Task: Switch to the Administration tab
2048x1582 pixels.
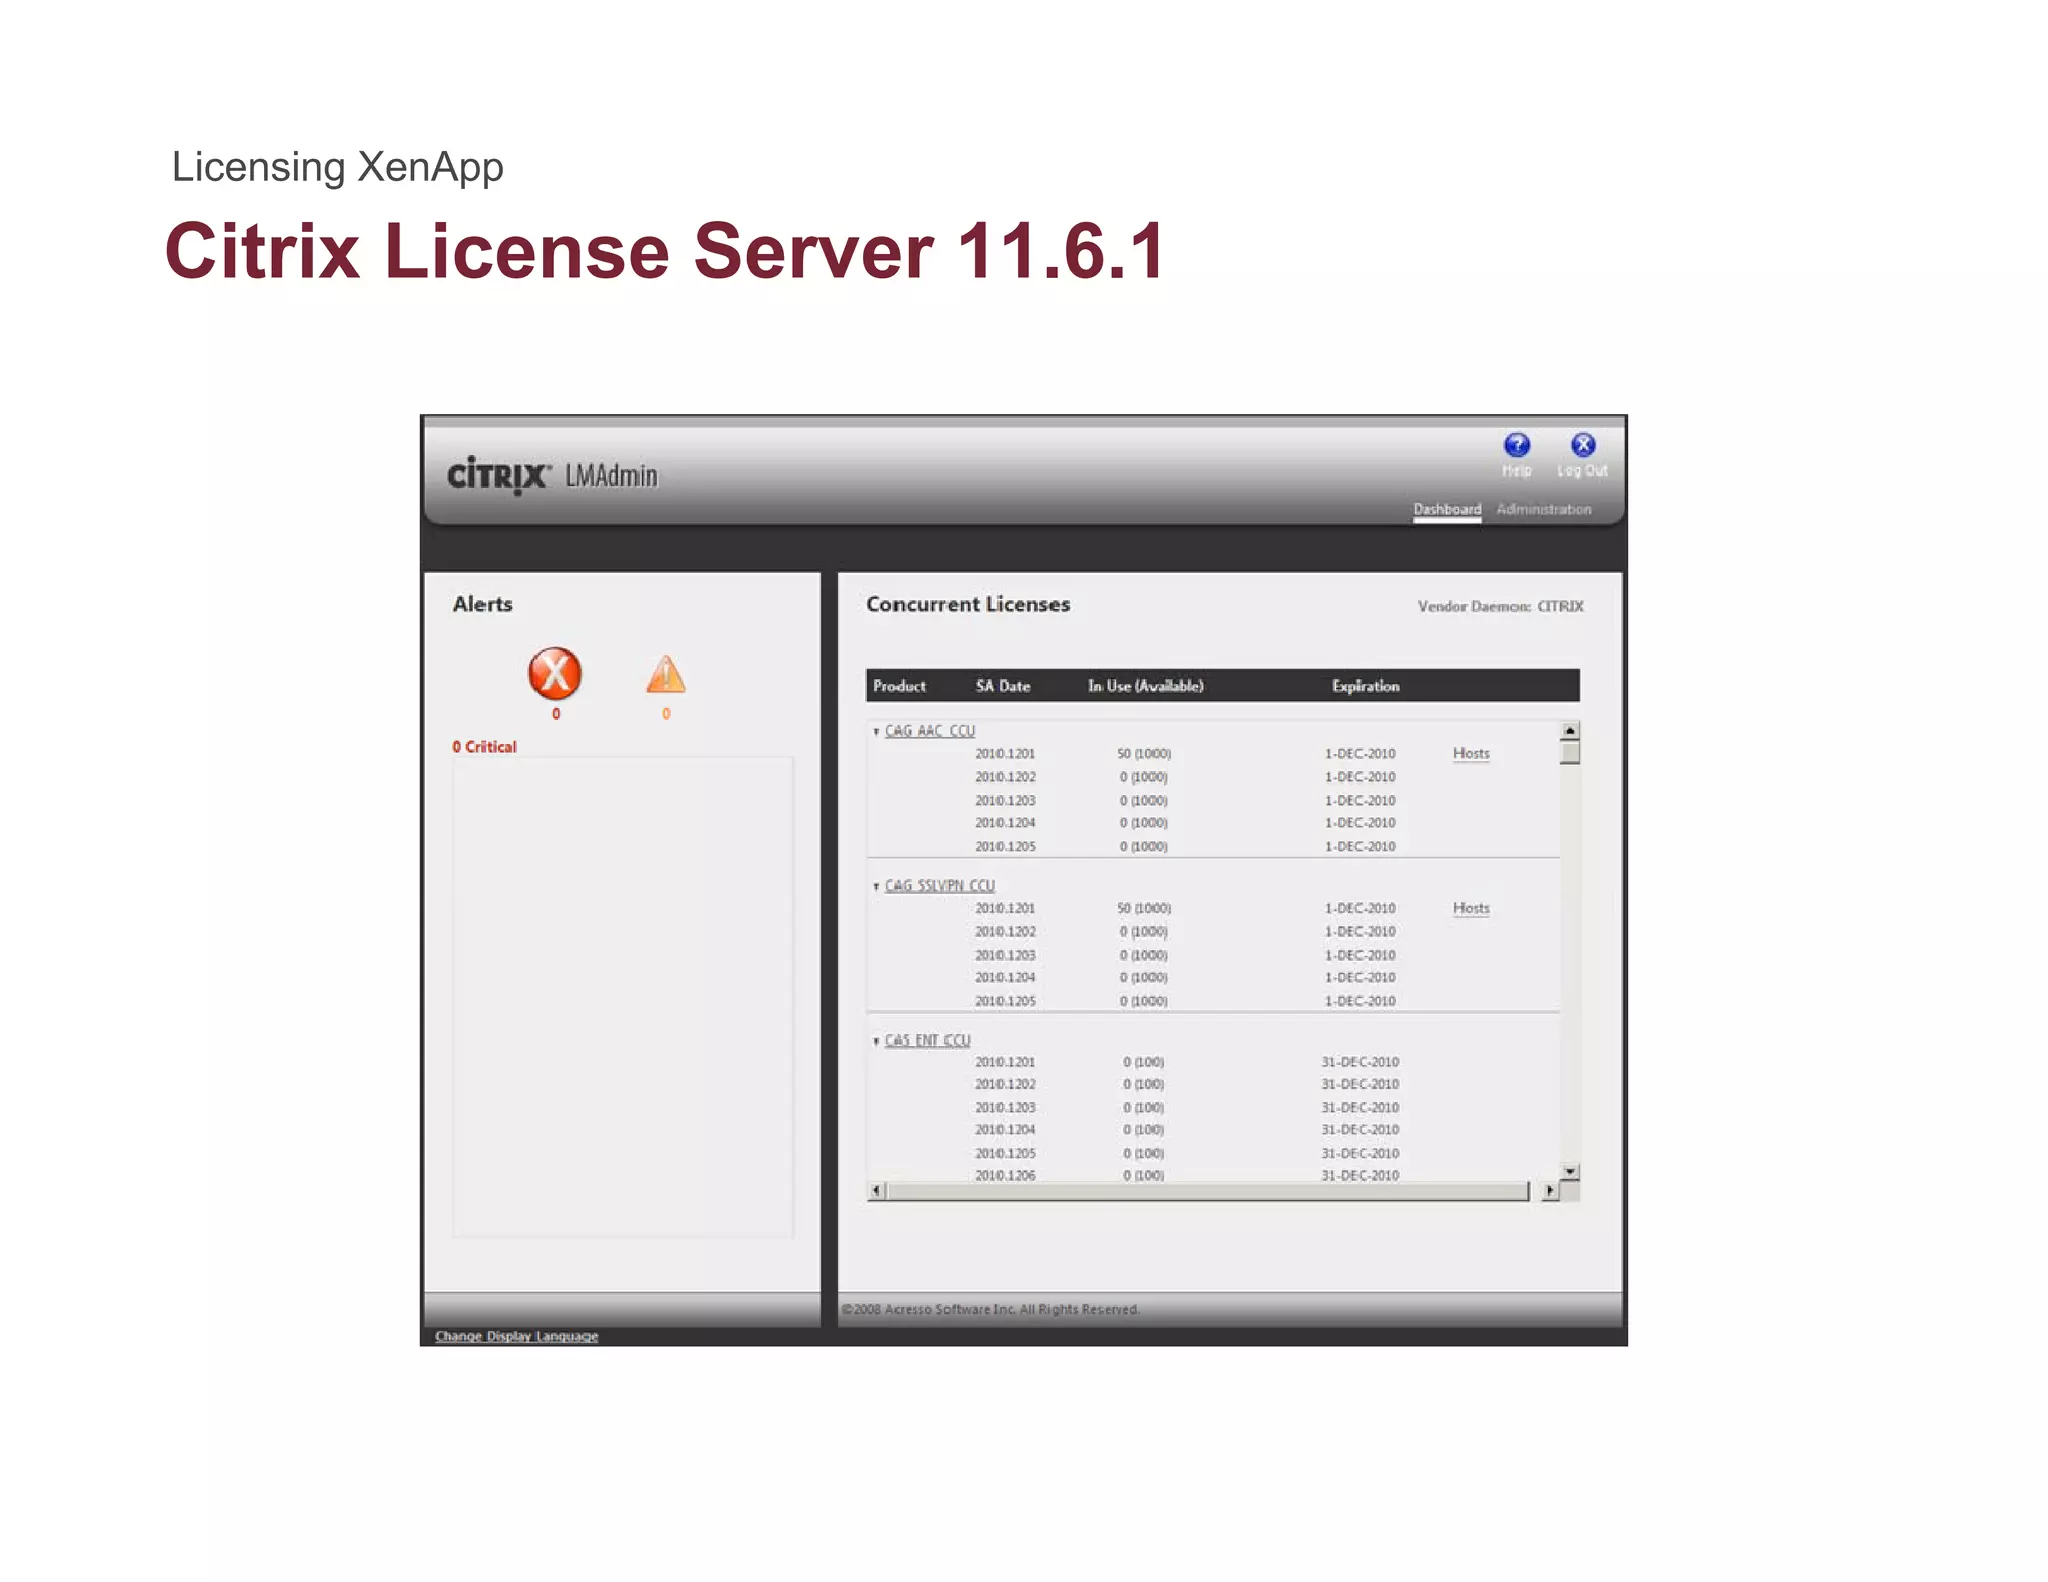Action: [1543, 509]
